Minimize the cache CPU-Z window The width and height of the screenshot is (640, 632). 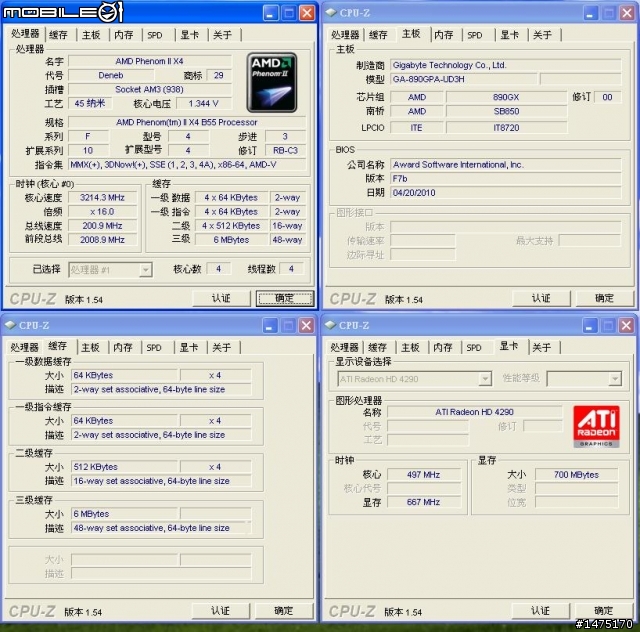pos(269,326)
